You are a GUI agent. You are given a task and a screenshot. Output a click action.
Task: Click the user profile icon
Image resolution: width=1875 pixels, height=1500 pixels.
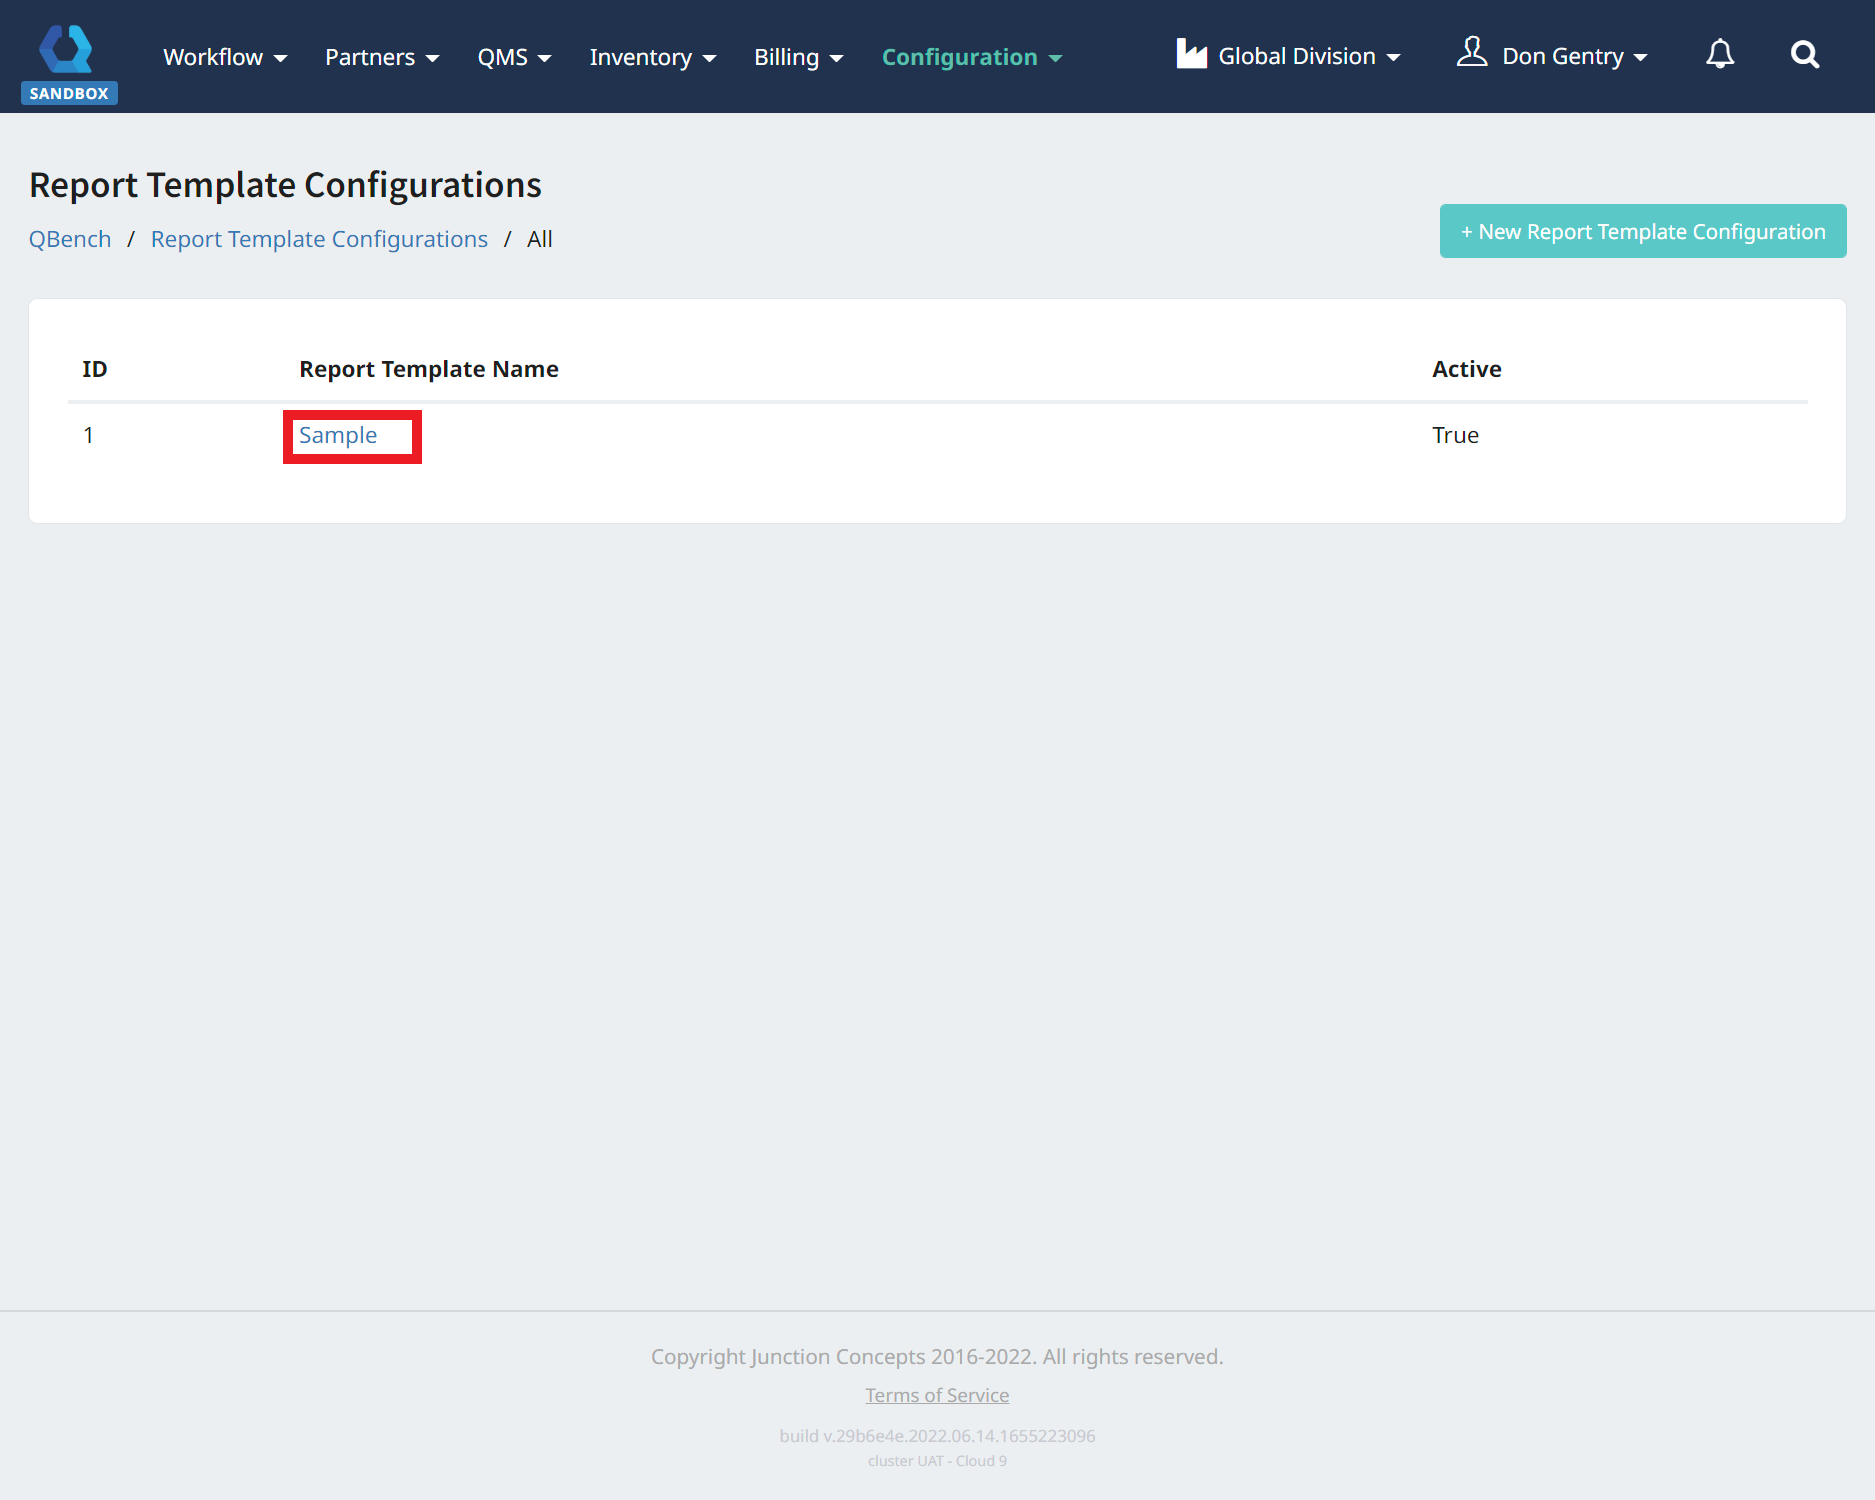[1471, 52]
